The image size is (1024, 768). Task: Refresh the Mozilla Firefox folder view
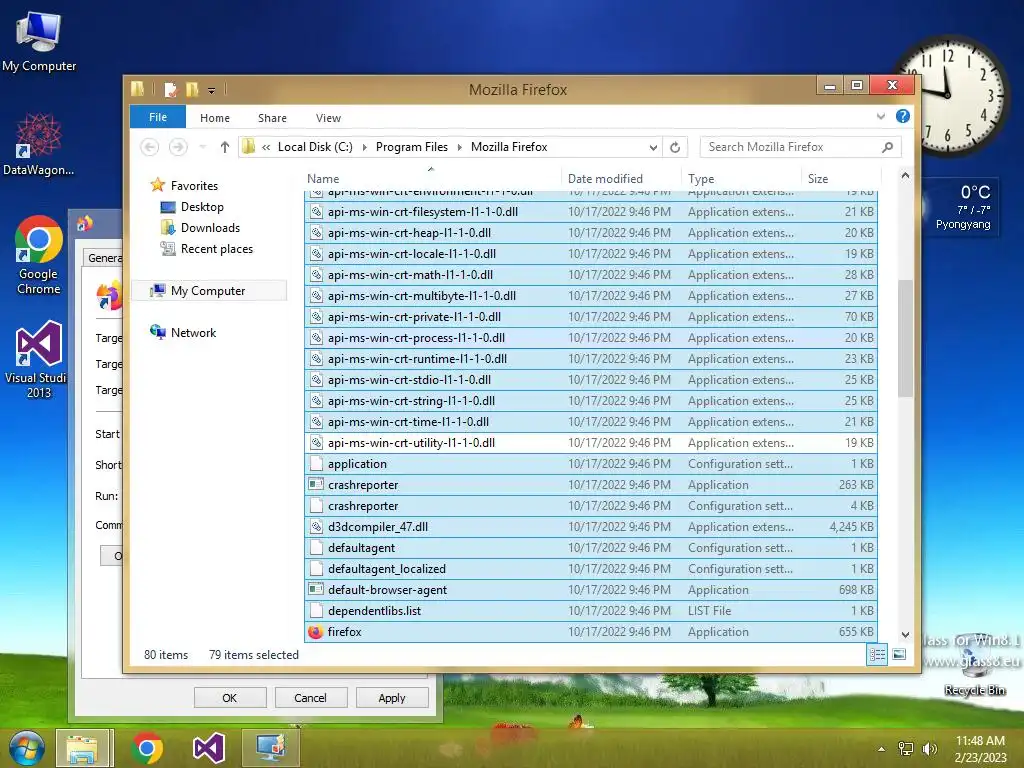(x=675, y=147)
